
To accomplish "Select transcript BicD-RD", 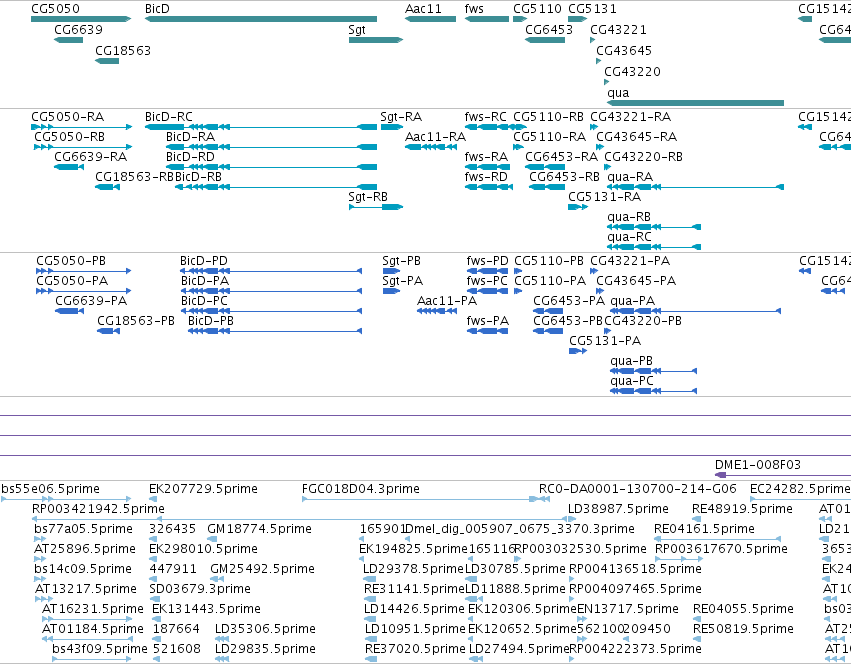I will pos(271,167).
